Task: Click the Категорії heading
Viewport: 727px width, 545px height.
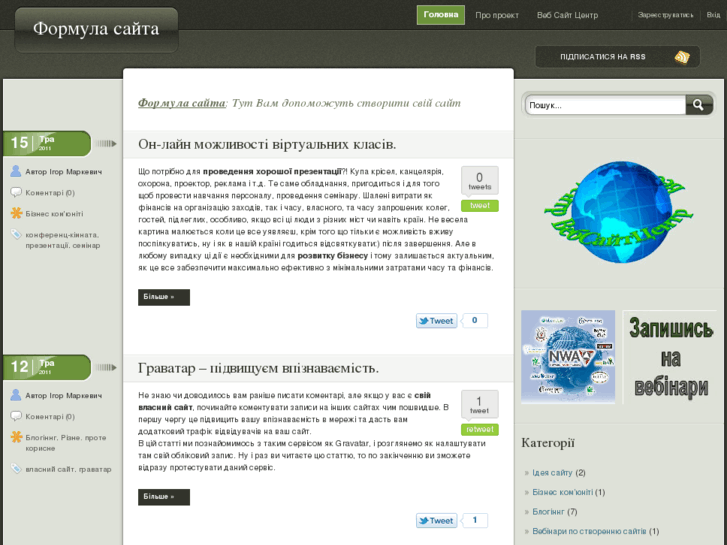Action: pyautogui.click(x=548, y=443)
